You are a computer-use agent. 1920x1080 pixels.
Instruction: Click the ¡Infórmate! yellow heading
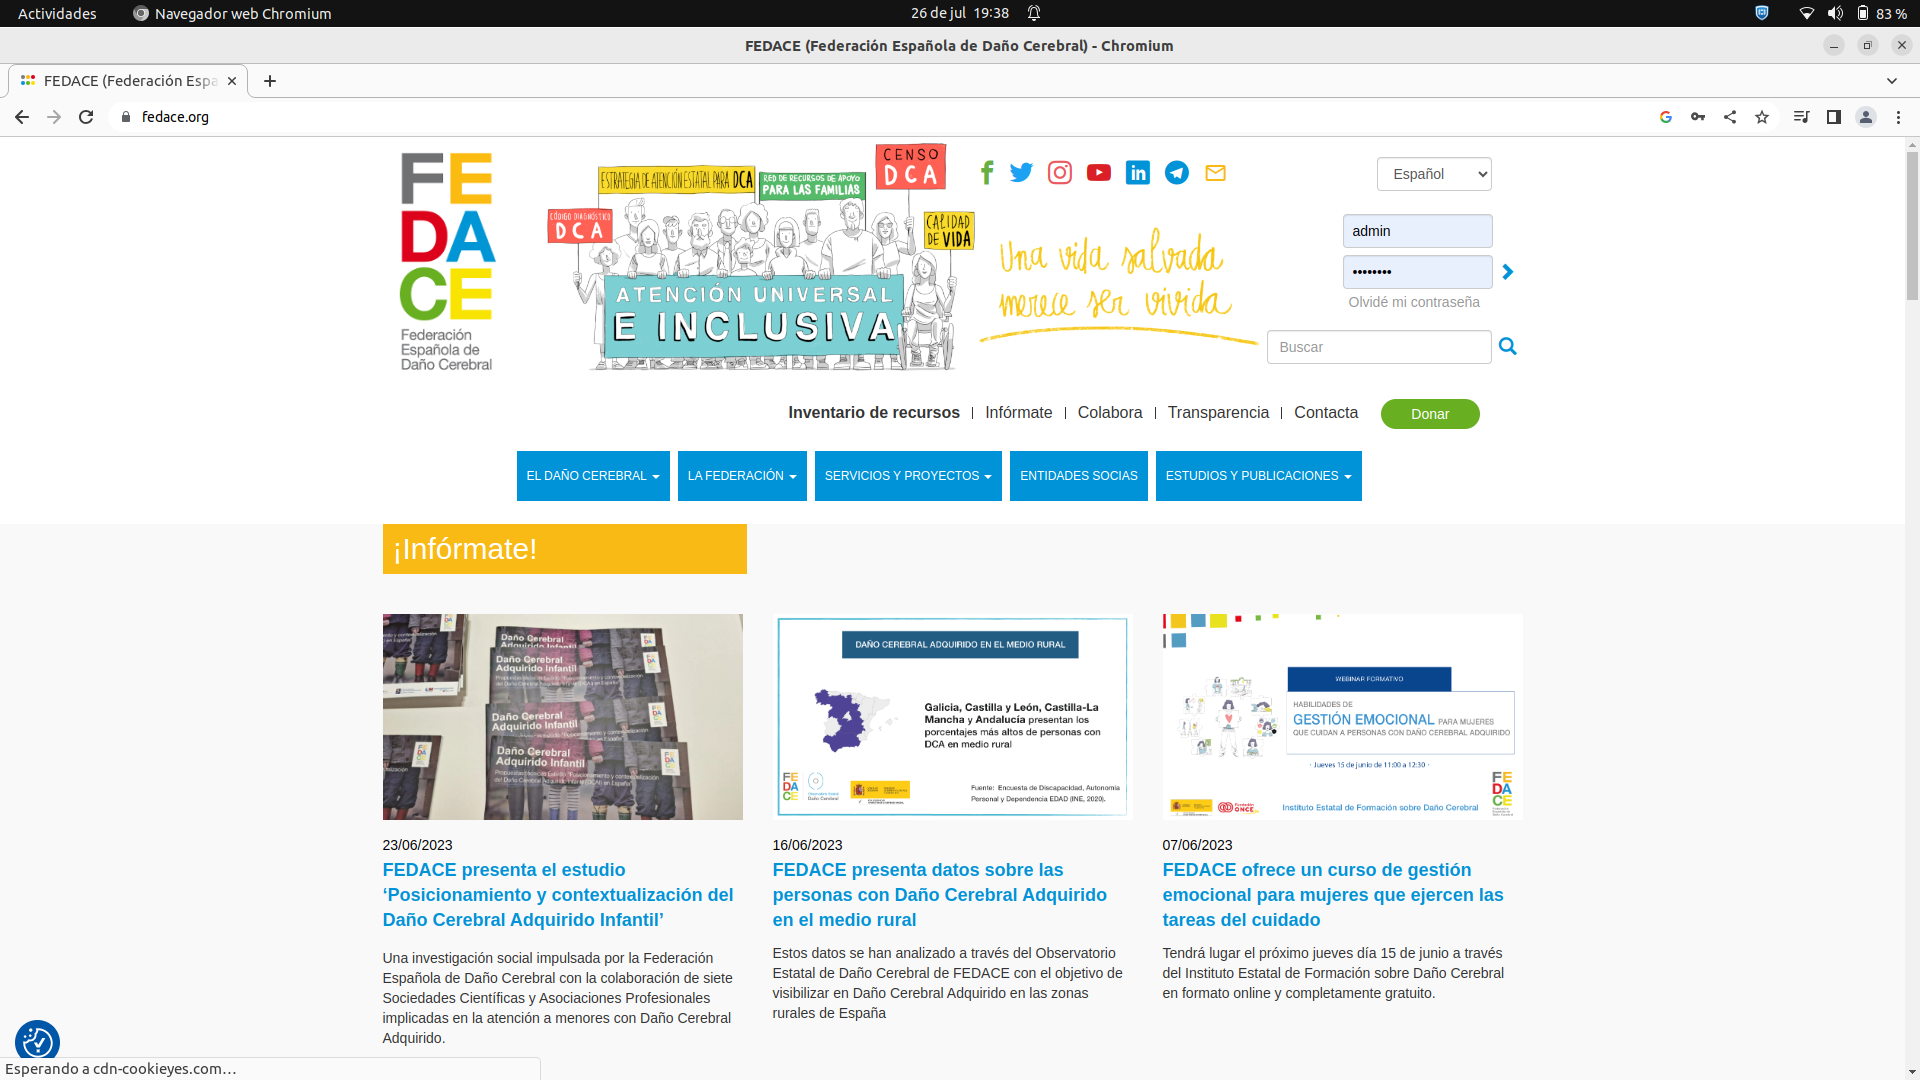tap(564, 549)
